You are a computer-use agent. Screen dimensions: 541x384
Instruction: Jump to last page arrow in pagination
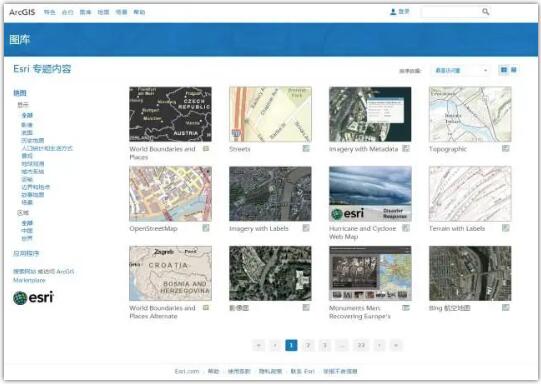click(396, 345)
